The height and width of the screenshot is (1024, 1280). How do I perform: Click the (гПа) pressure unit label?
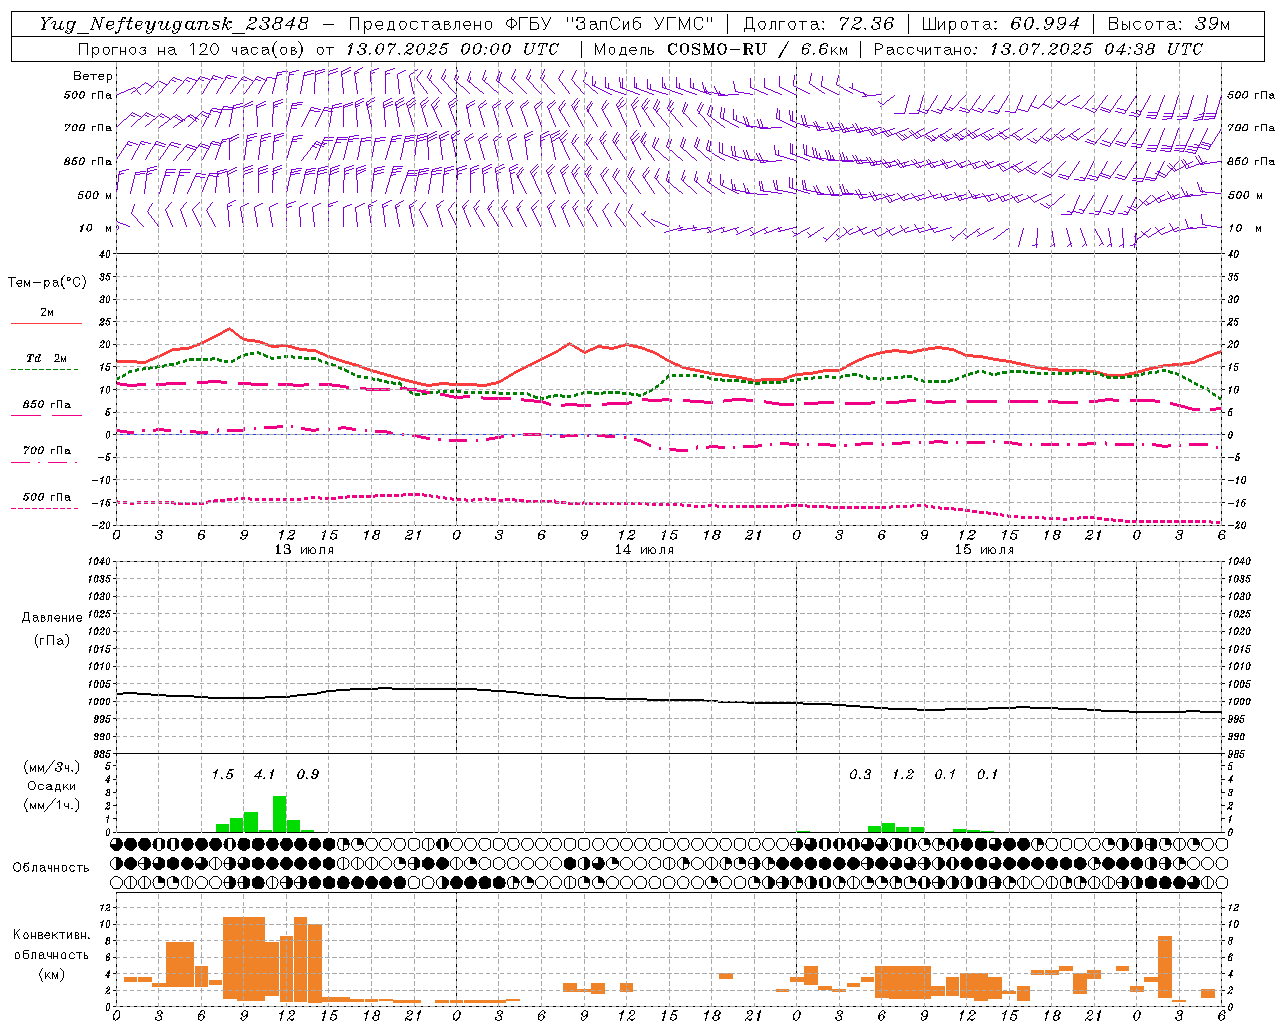pyautogui.click(x=52, y=640)
